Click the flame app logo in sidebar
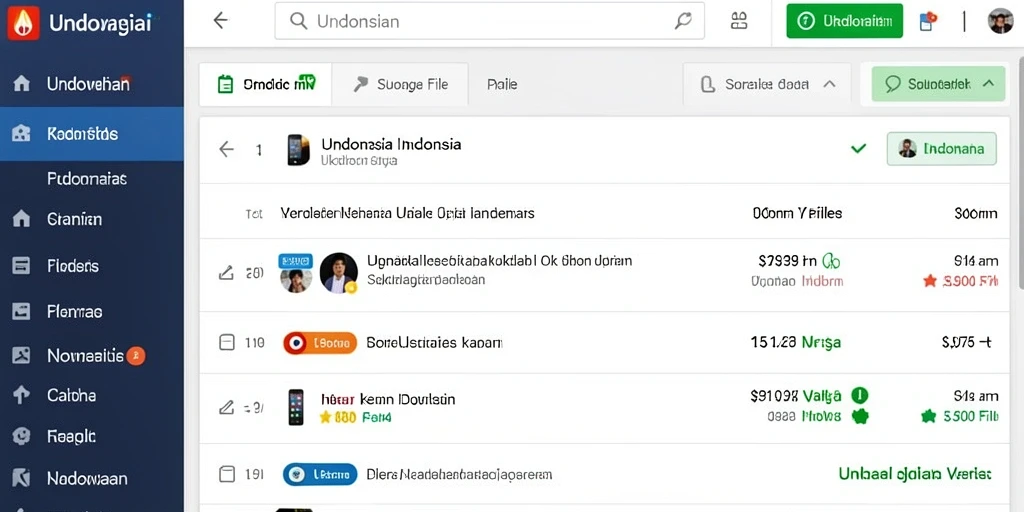 coord(23,24)
